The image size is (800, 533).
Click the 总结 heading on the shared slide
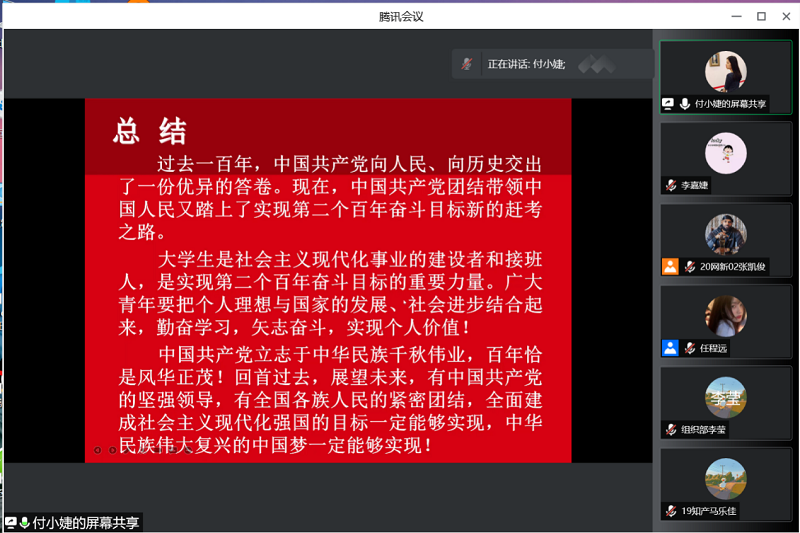coord(150,131)
